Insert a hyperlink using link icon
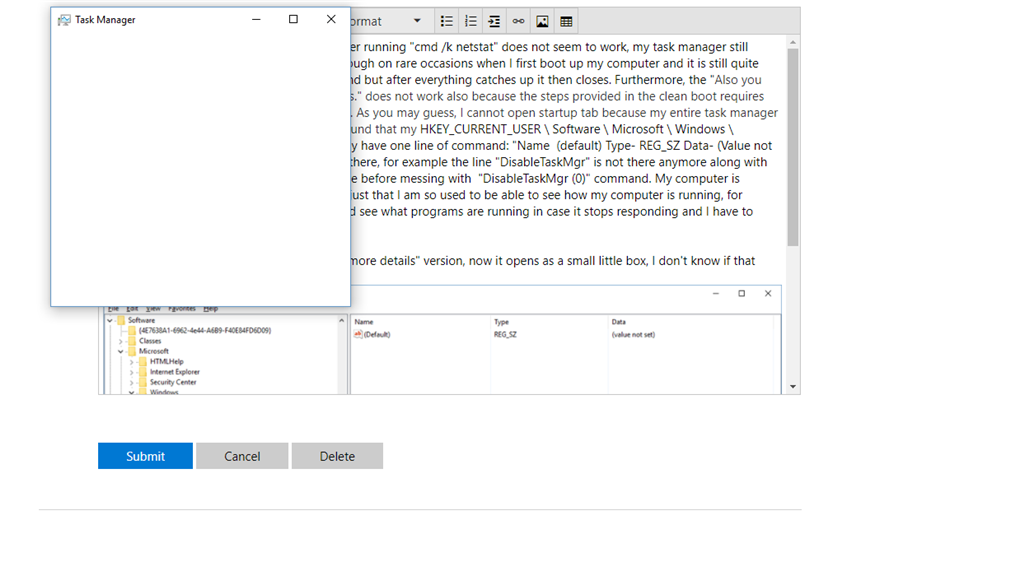 point(518,21)
